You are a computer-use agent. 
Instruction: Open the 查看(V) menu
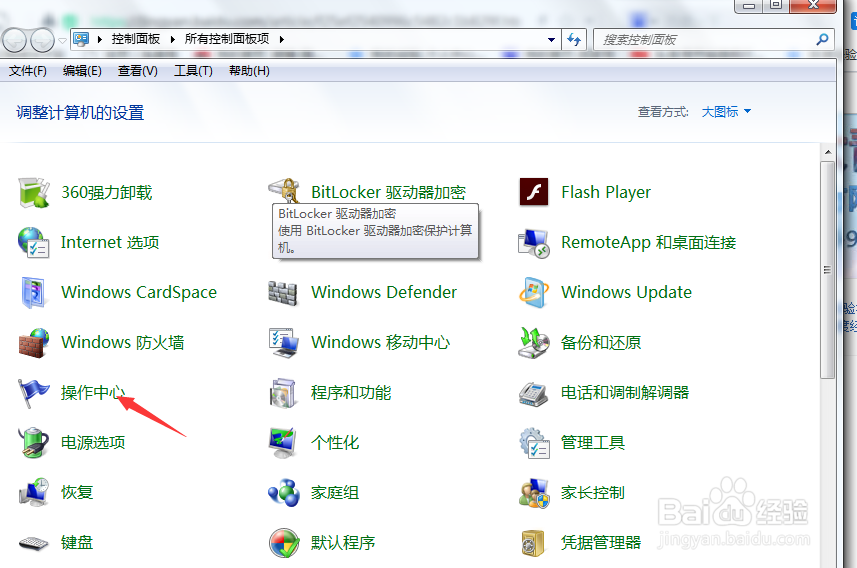coord(138,71)
